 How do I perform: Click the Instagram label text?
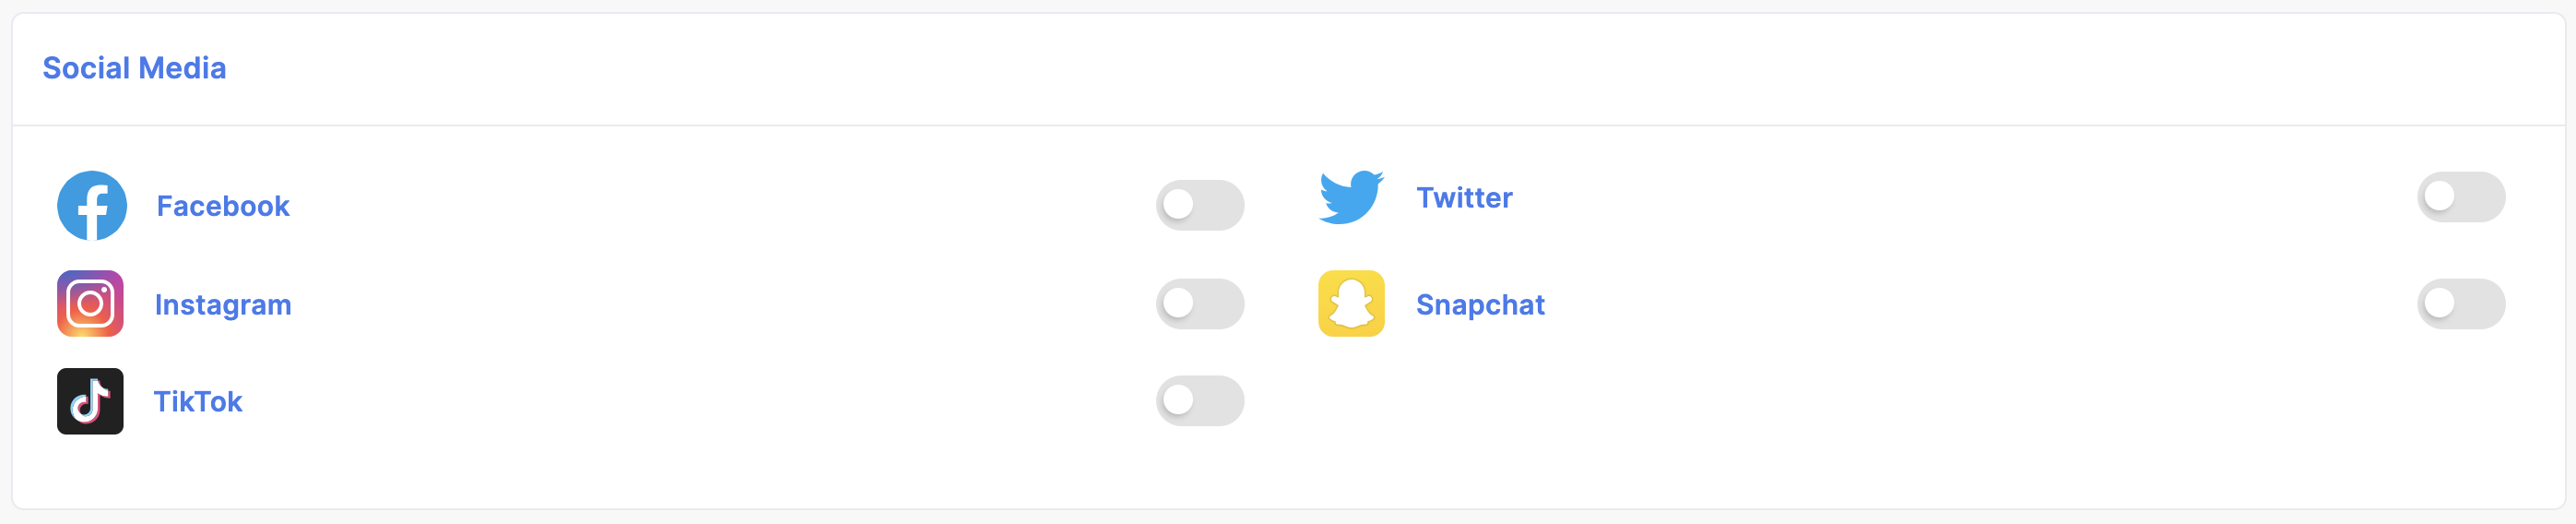(223, 305)
